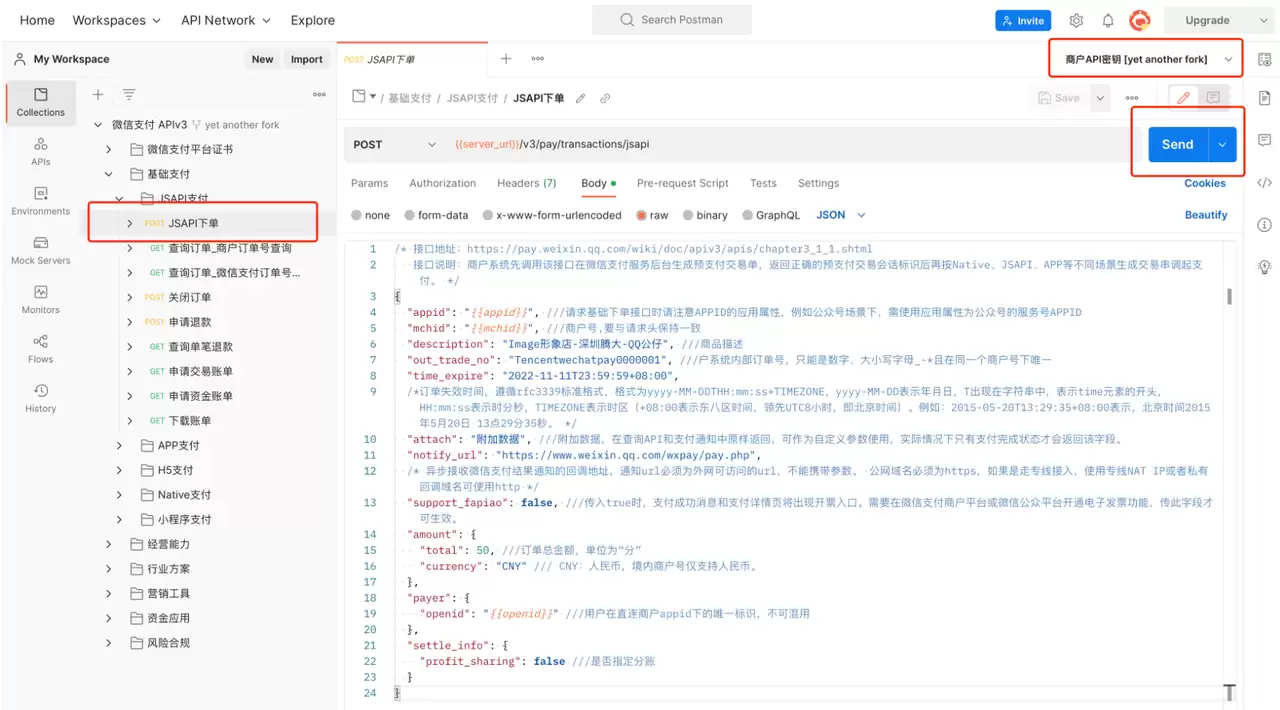The width and height of the screenshot is (1280, 710).
Task: Open comments mode icon in toolbar
Action: (x=1213, y=97)
